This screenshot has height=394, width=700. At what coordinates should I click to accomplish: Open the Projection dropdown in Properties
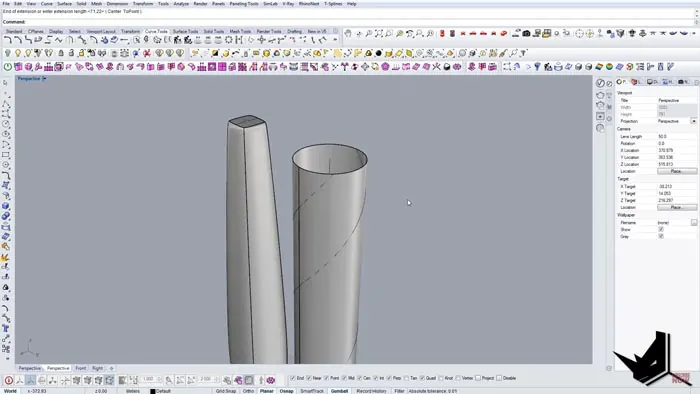click(x=693, y=121)
